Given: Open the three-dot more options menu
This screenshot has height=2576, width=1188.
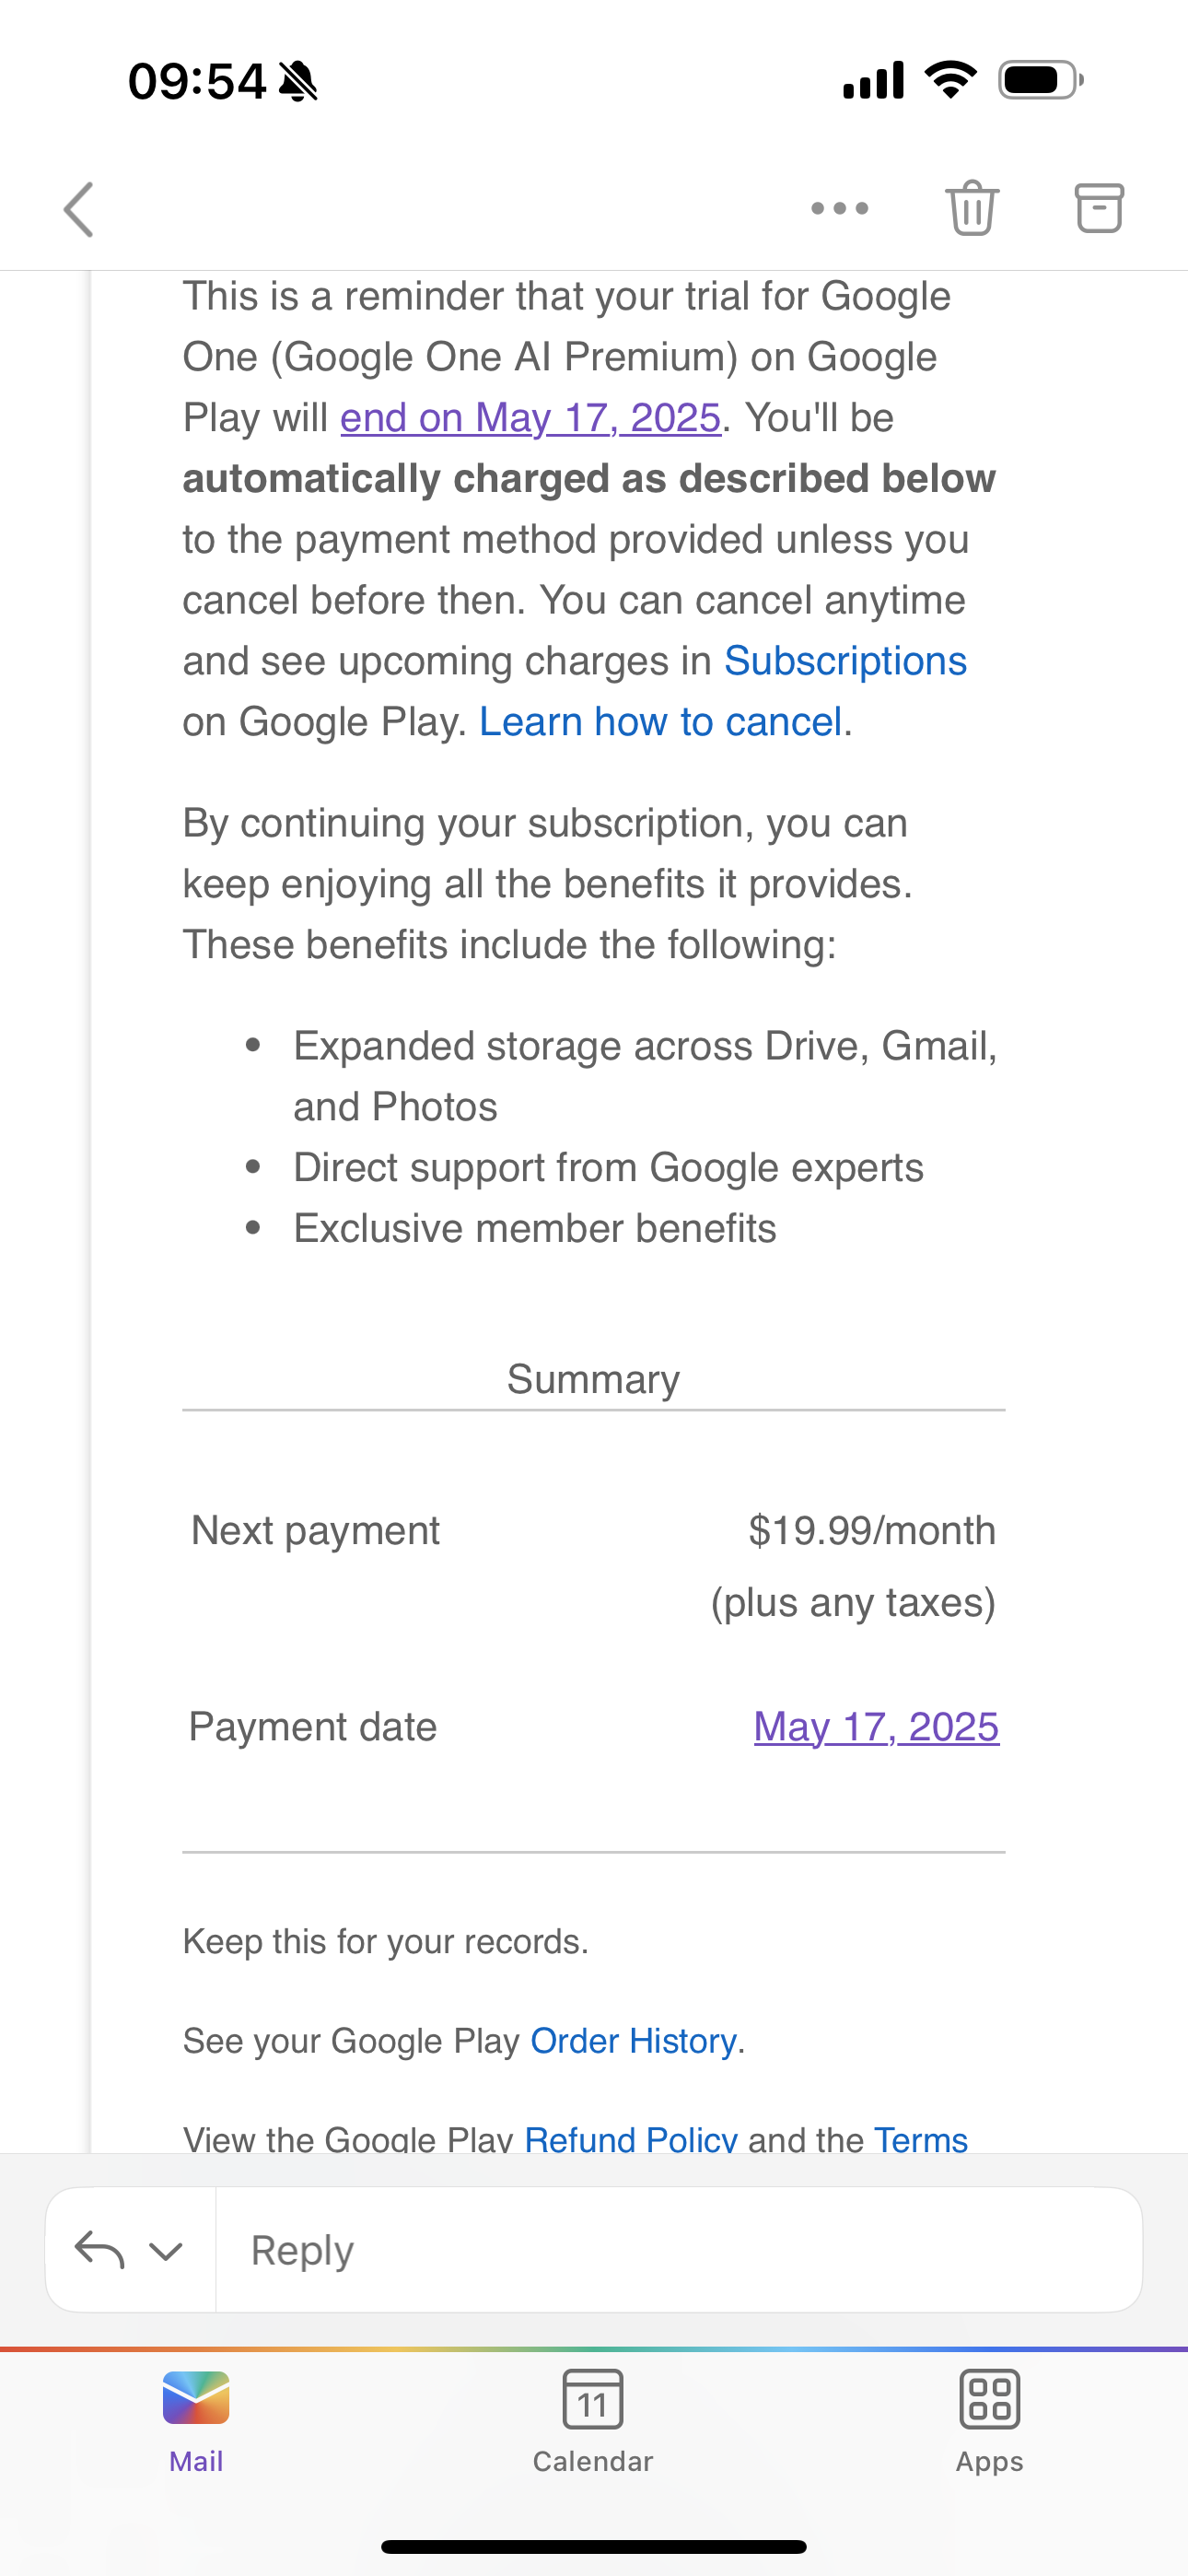Looking at the screenshot, I should click(840, 208).
